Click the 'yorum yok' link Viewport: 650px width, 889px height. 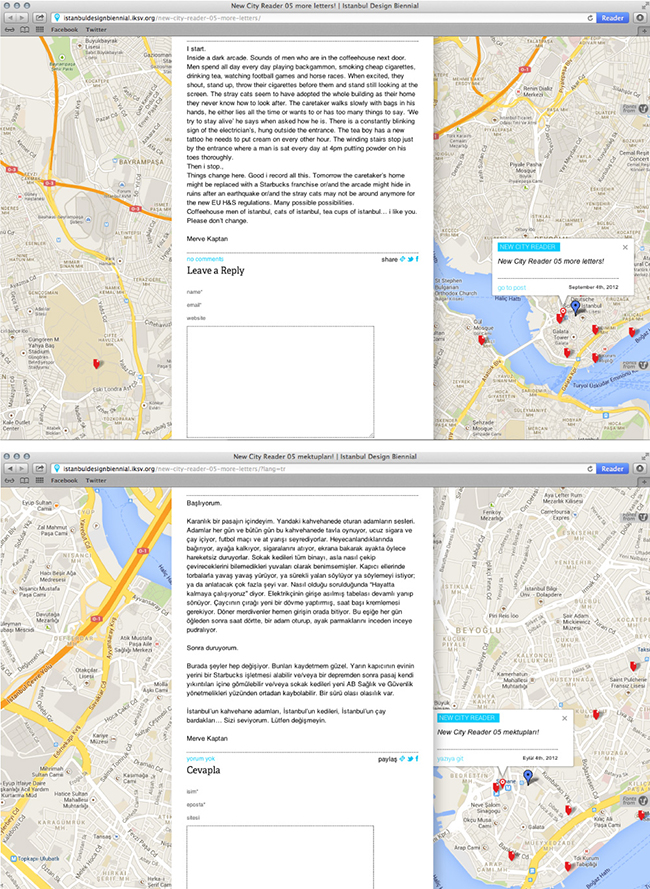[x=201, y=759]
